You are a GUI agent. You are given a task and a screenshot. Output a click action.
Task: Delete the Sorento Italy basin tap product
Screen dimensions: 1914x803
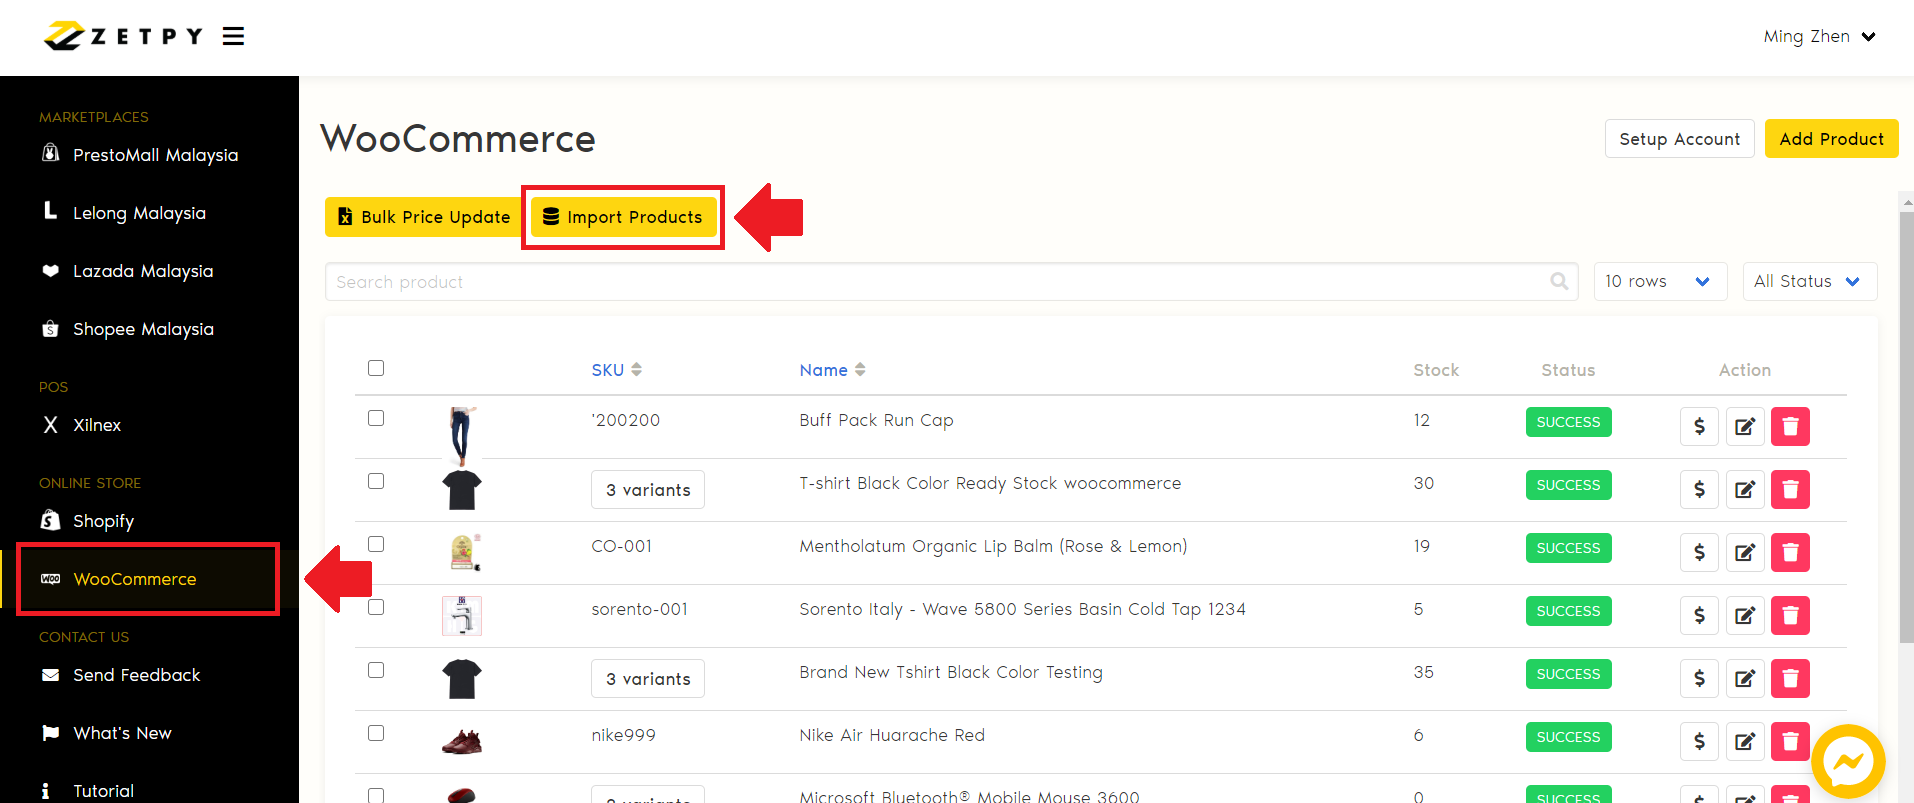[x=1790, y=615]
